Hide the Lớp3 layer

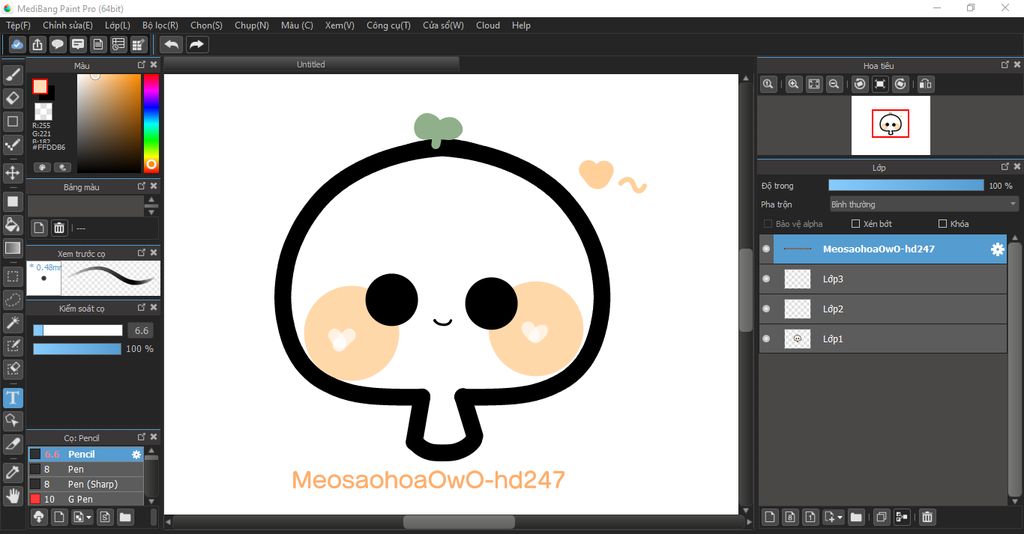[767, 279]
